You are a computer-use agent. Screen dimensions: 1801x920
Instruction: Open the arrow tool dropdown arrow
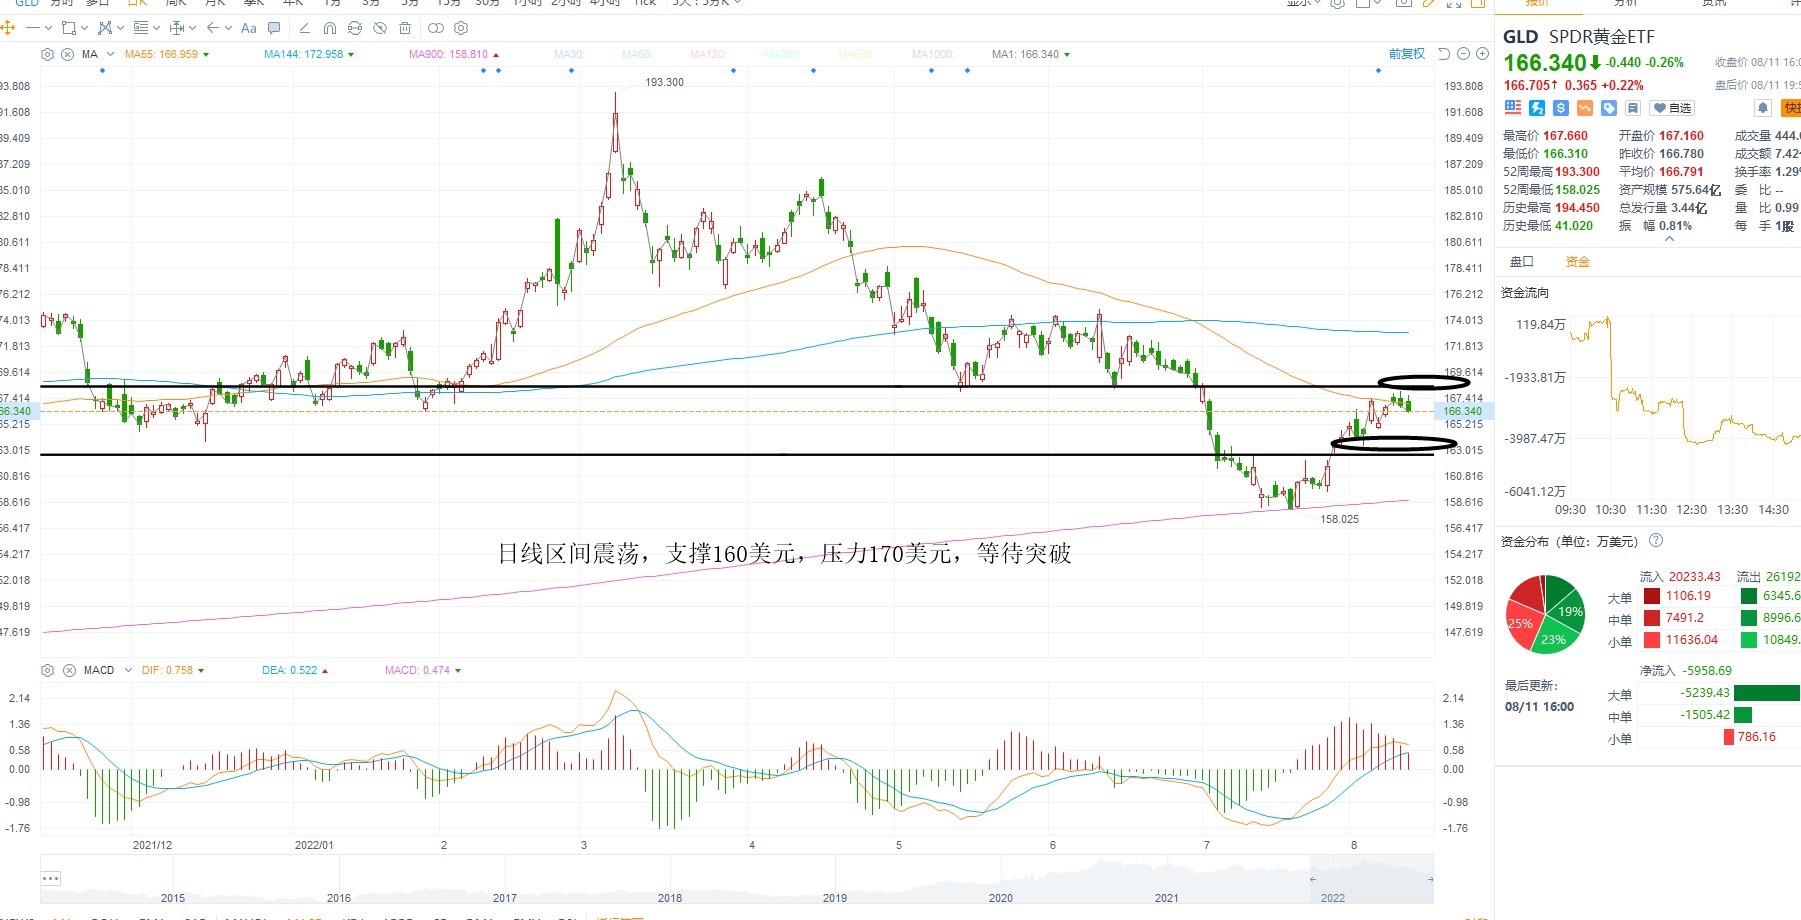[228, 28]
